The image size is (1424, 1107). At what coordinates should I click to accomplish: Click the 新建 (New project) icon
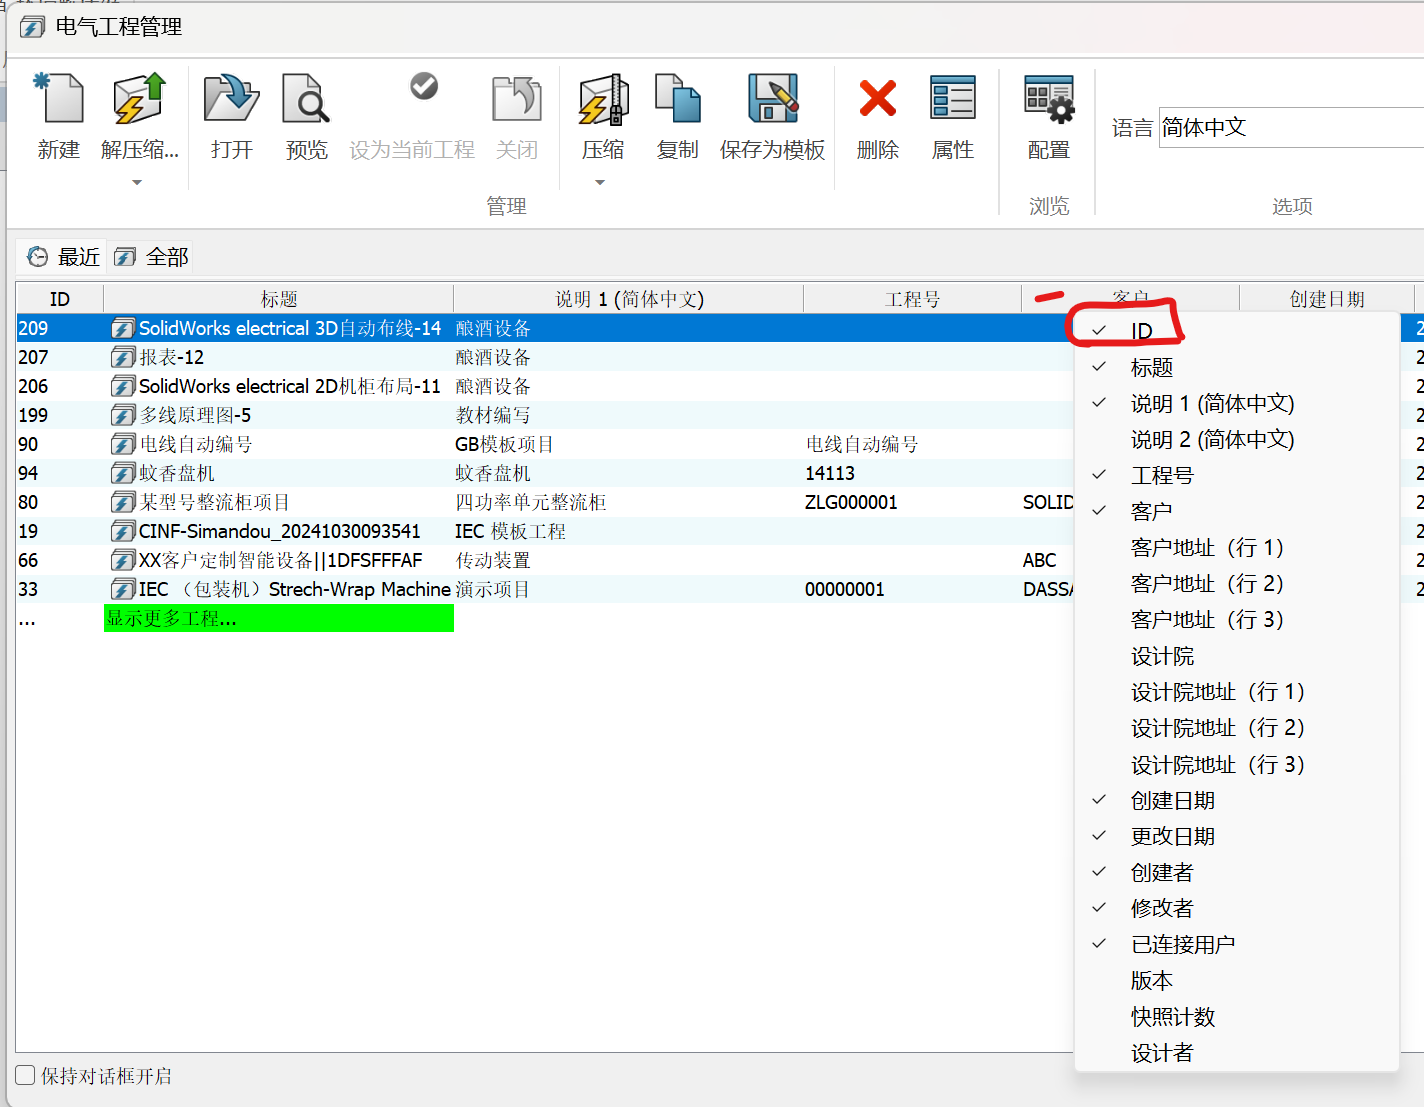[59, 101]
